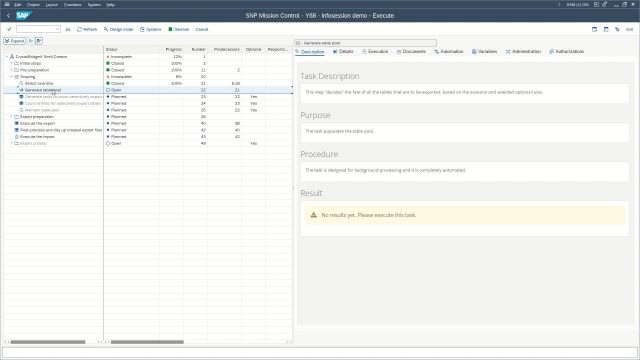Screen dimensions: 640x360
Task: Click the Execute the export task icon
Action: [17, 123]
